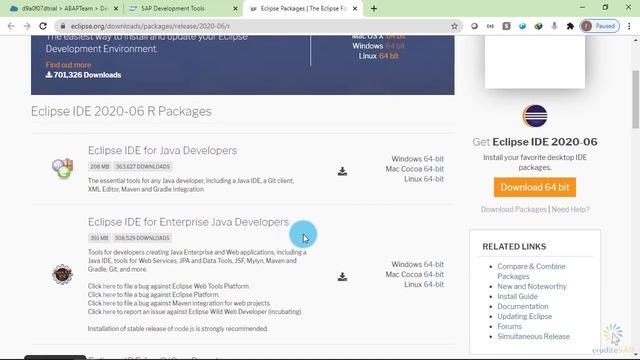The width and height of the screenshot is (640, 360).
Task: Open the Documentation related link
Action: [523, 307]
